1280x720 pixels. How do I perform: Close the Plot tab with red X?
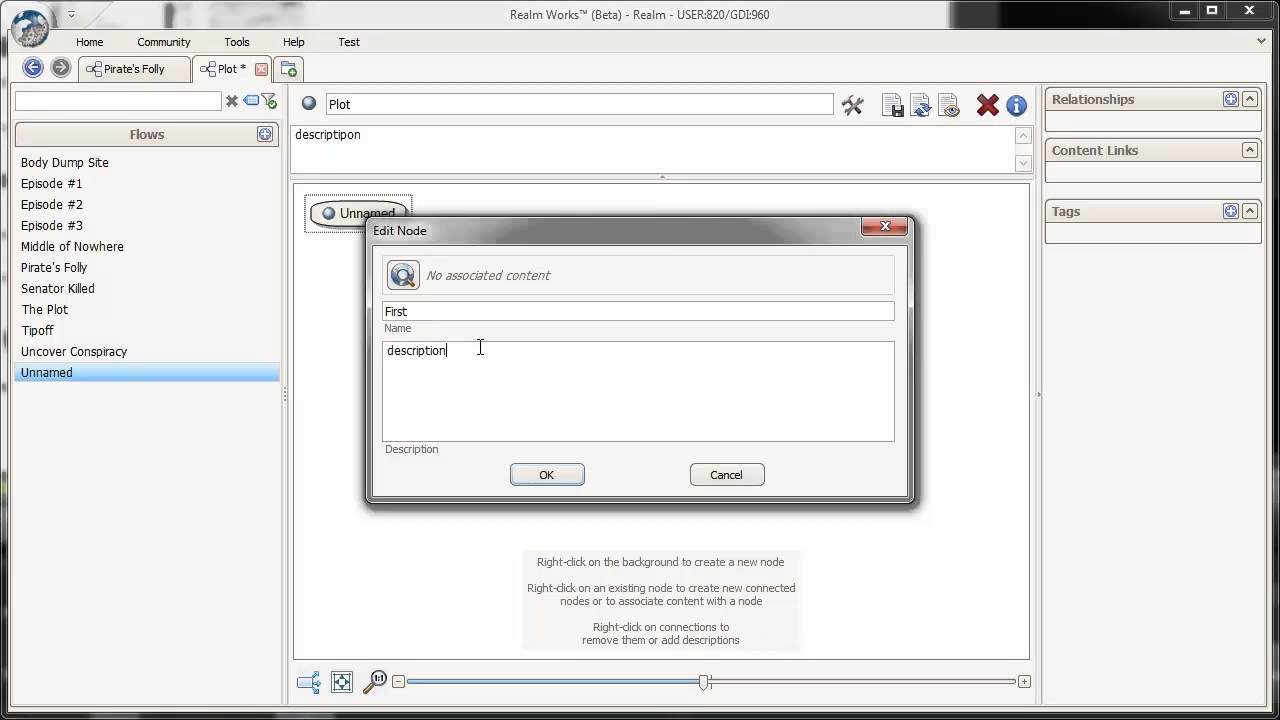click(262, 69)
